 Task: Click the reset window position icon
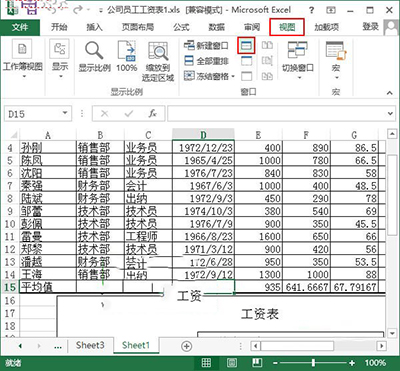[267, 76]
